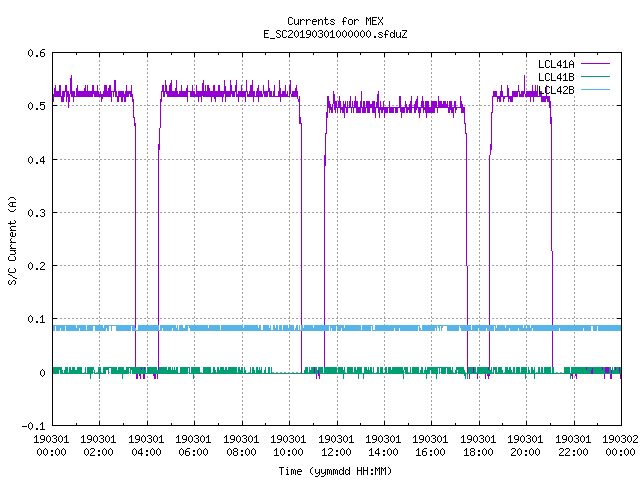The width and height of the screenshot is (640, 480).
Task: Click the blue LCL42B legend line sample
Action: coord(595,90)
